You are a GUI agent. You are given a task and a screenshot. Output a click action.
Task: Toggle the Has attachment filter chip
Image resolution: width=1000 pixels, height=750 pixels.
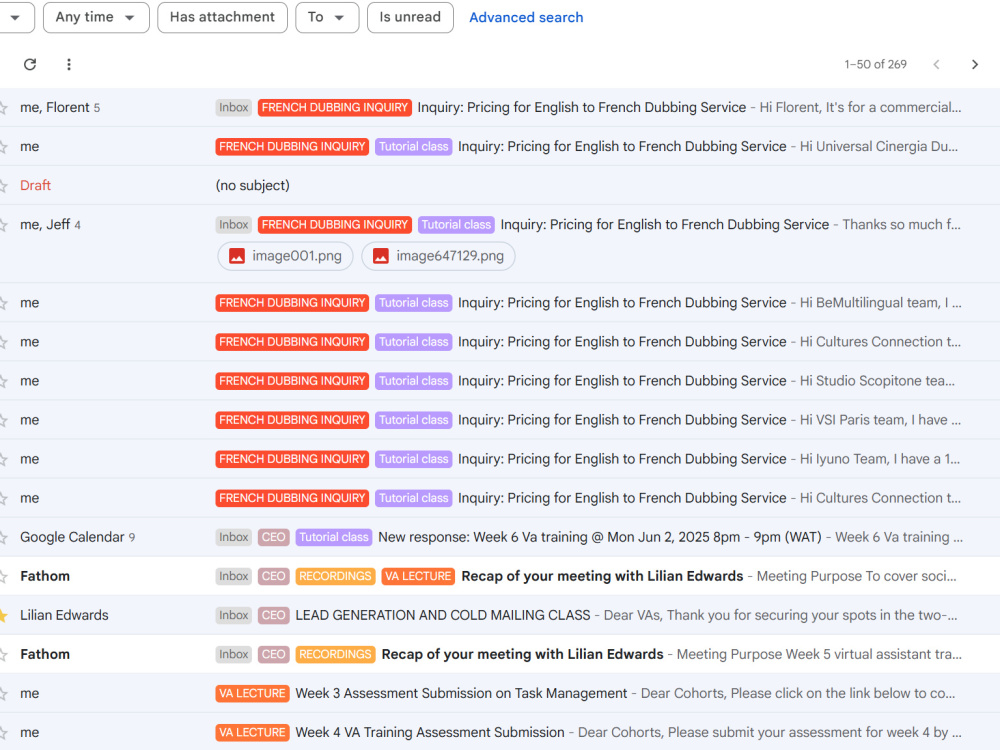tap(223, 17)
